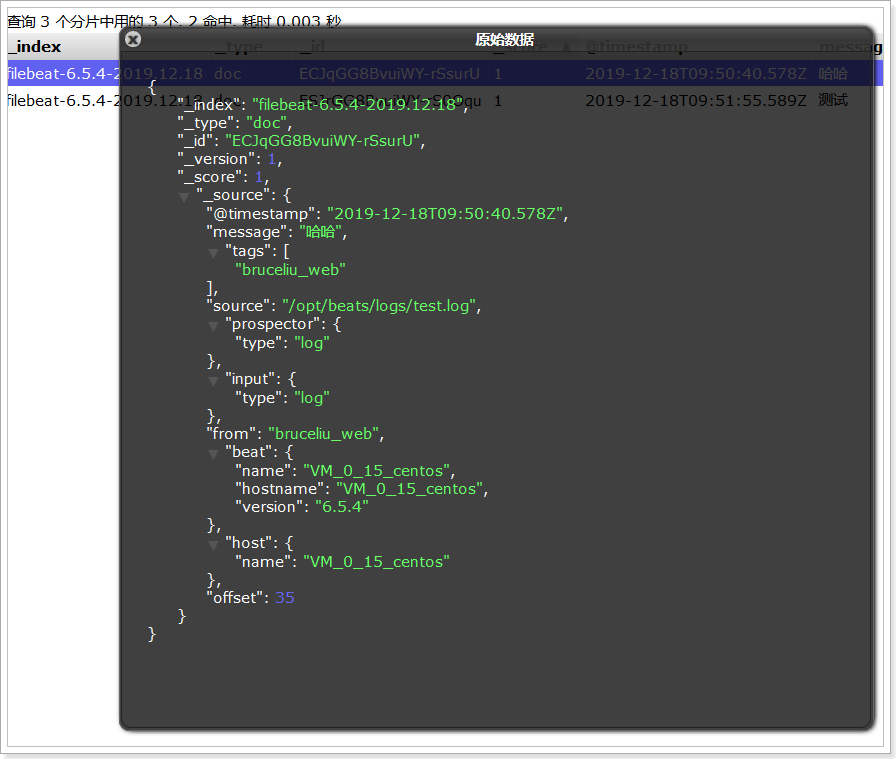Collapse the "_source" object node
This screenshot has width=896, height=759.
[x=183, y=197]
